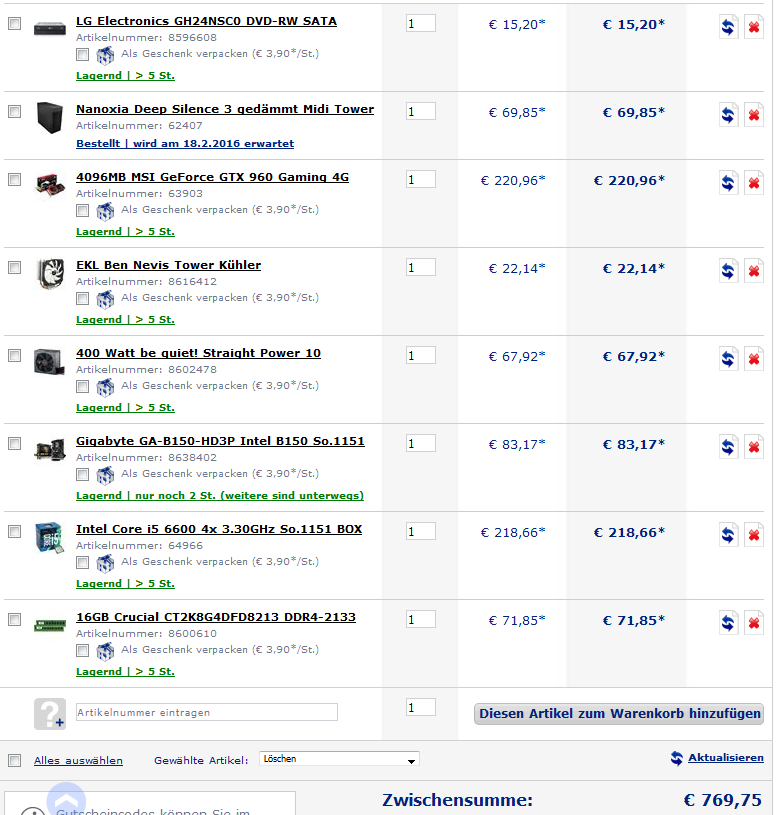Delete the Gigabyte GA-B150-HD3P mainboard
Viewport: 778px width, 815px height.
[754, 446]
